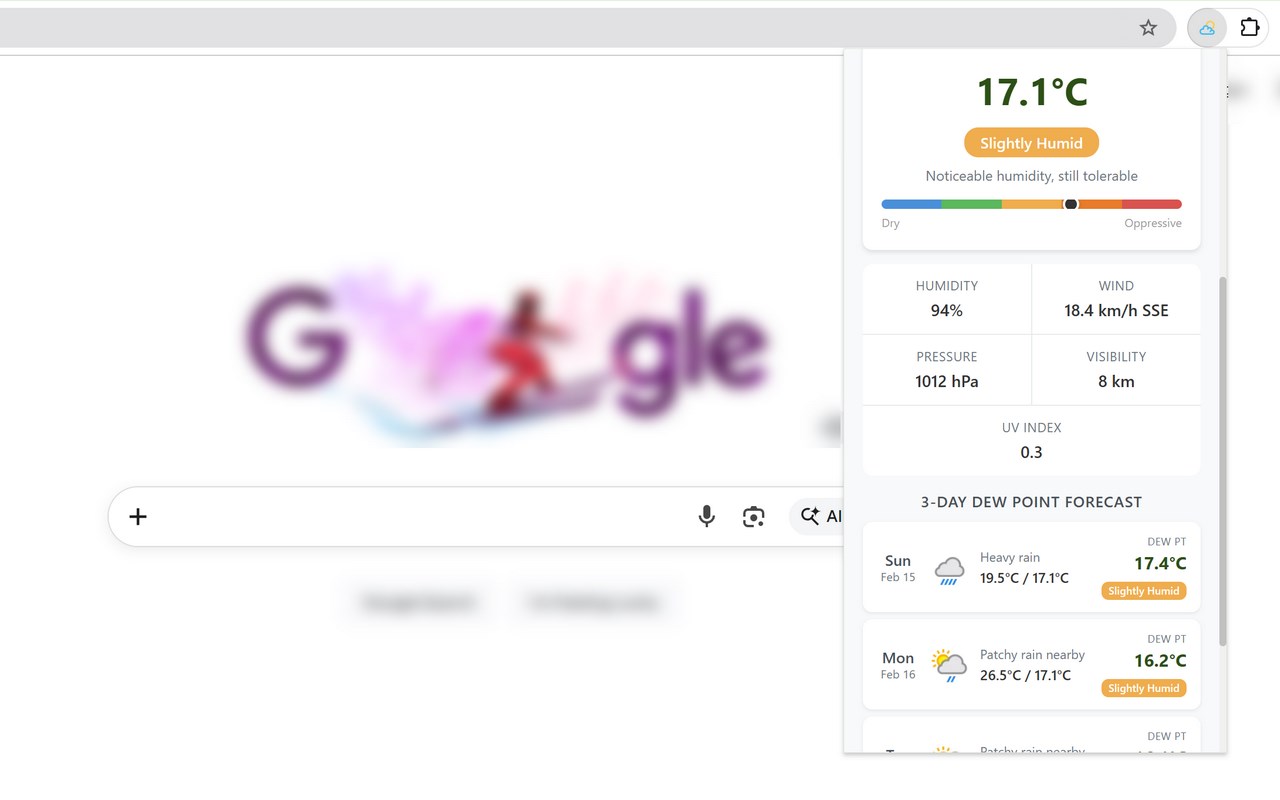Viewport: 1280px width, 800px height.
Task: Open the Extensions puzzle piece menu
Action: tap(1250, 28)
